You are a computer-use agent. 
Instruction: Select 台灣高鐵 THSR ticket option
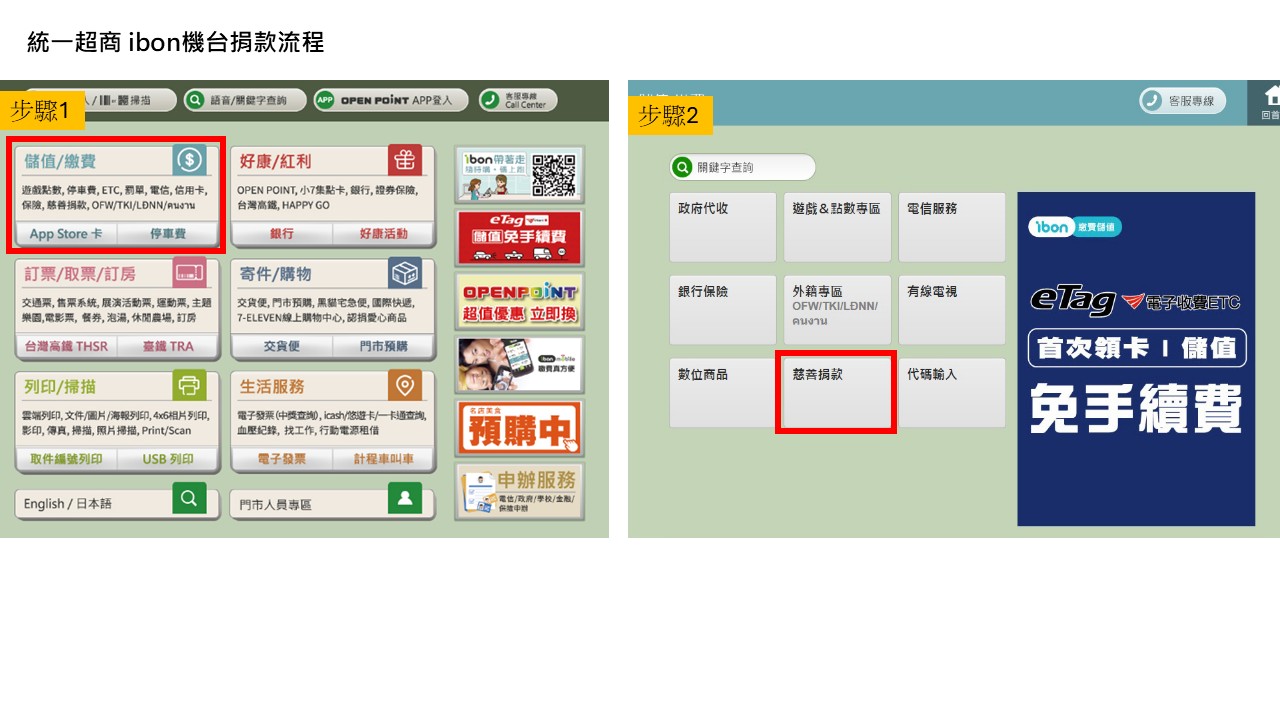66,348
